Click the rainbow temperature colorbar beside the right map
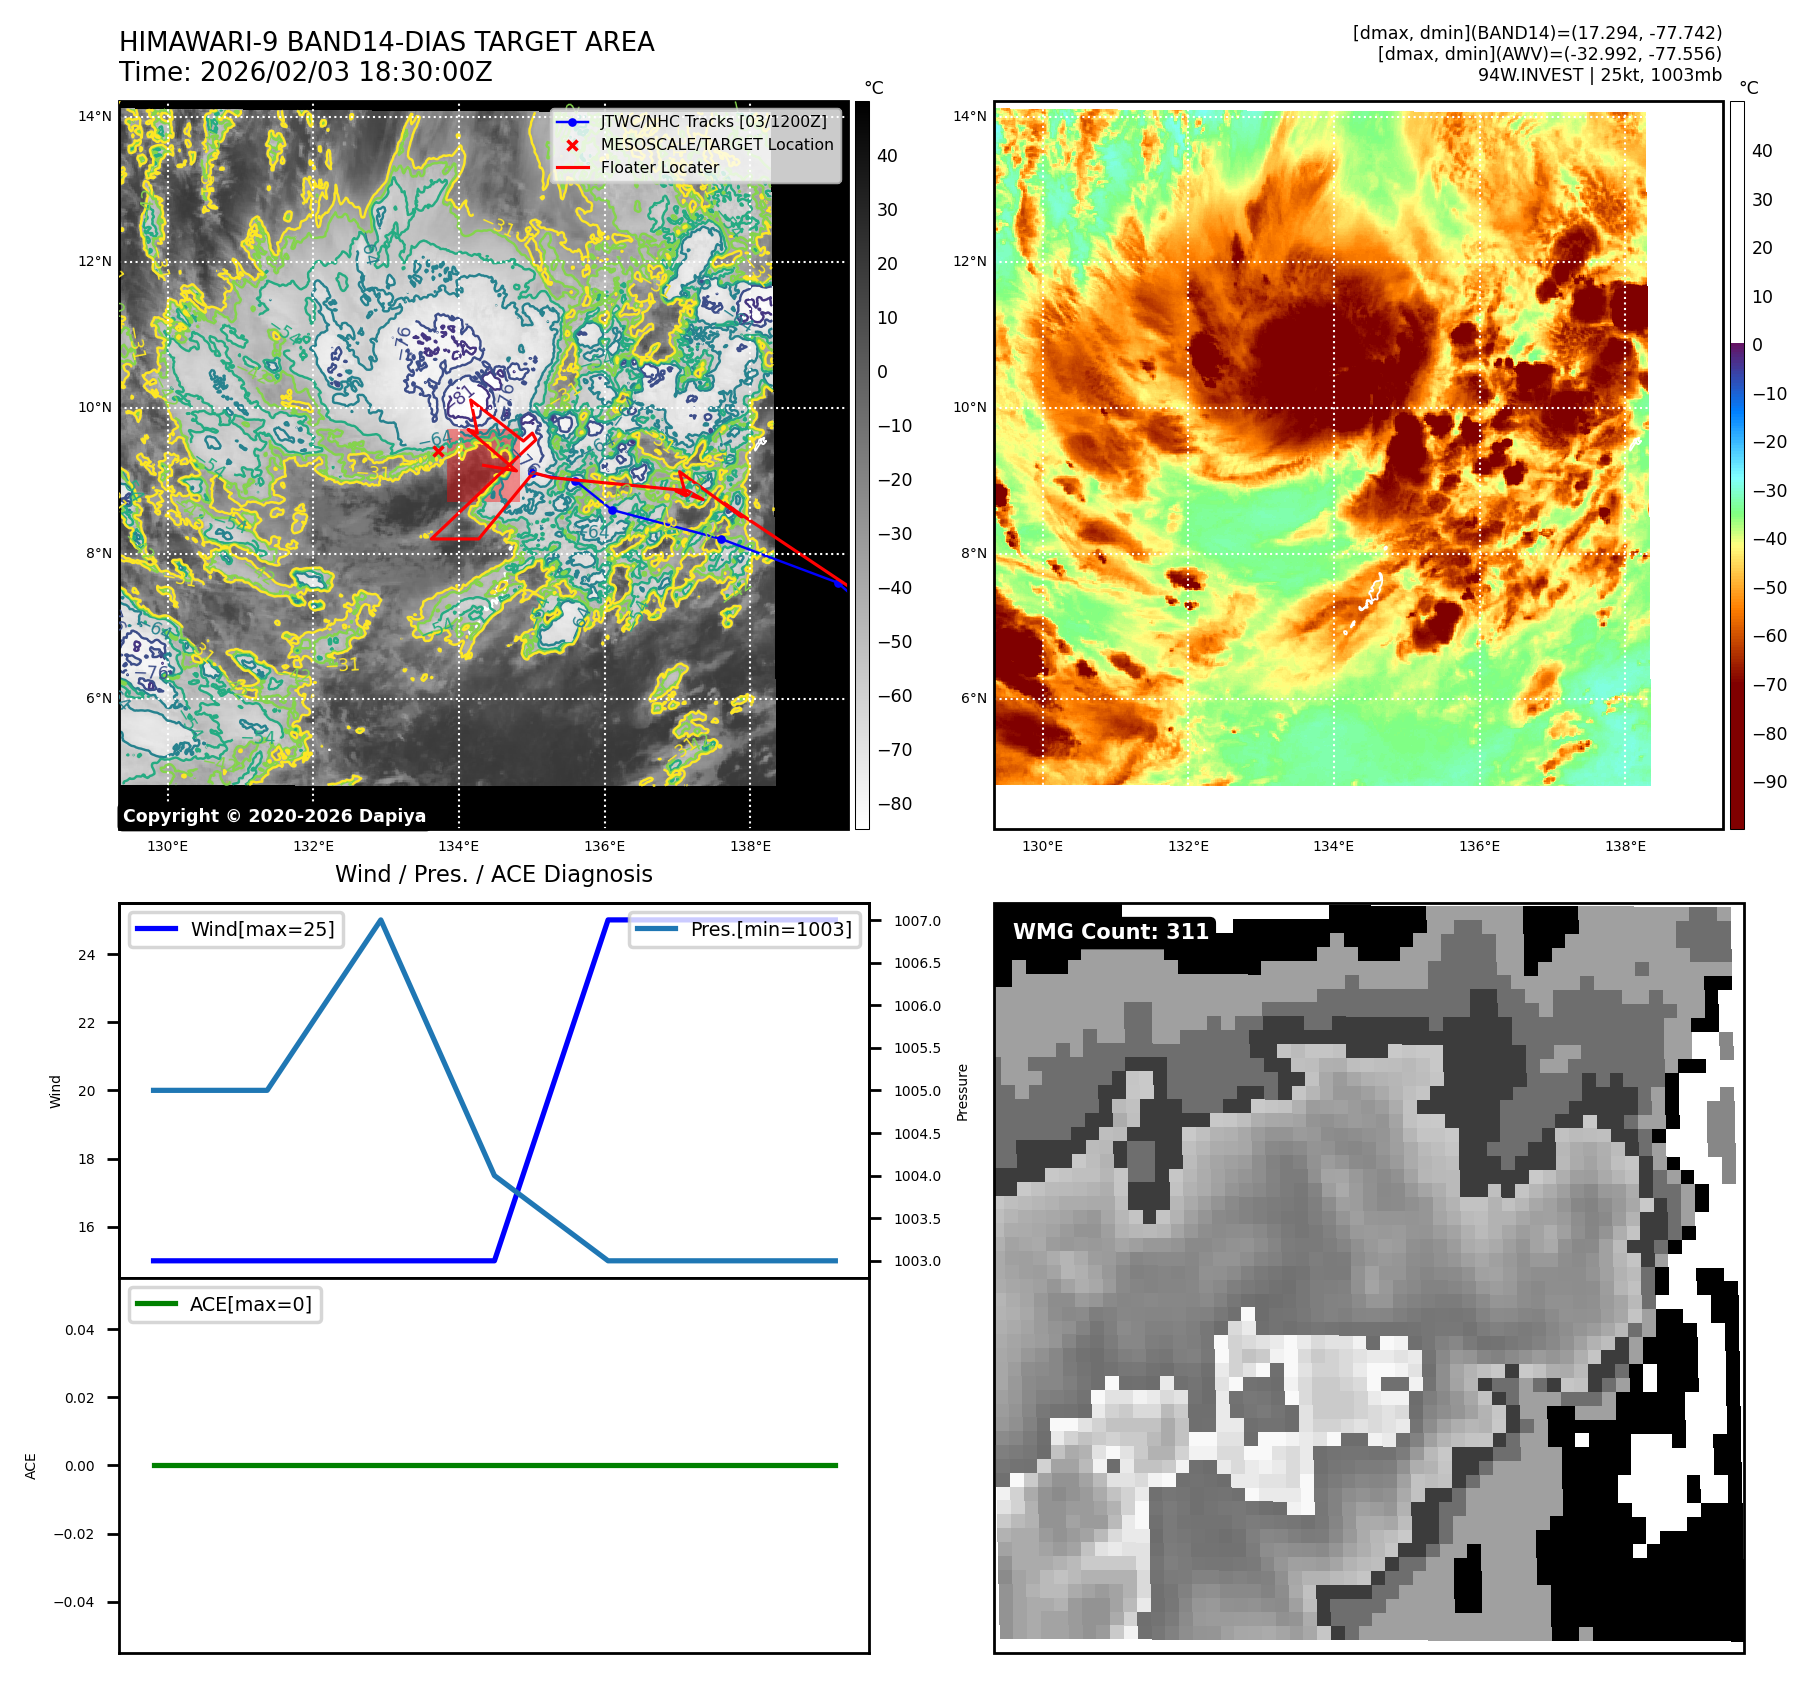 [1737, 465]
